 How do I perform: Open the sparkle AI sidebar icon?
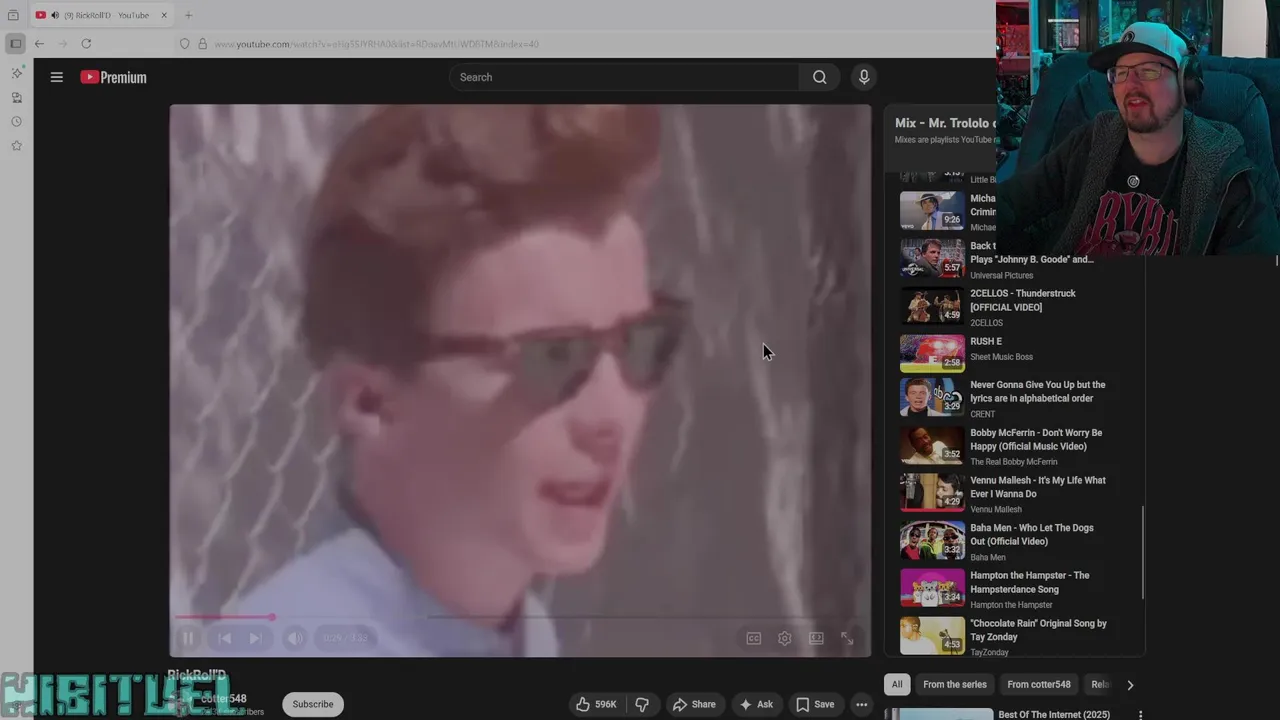pos(16,74)
